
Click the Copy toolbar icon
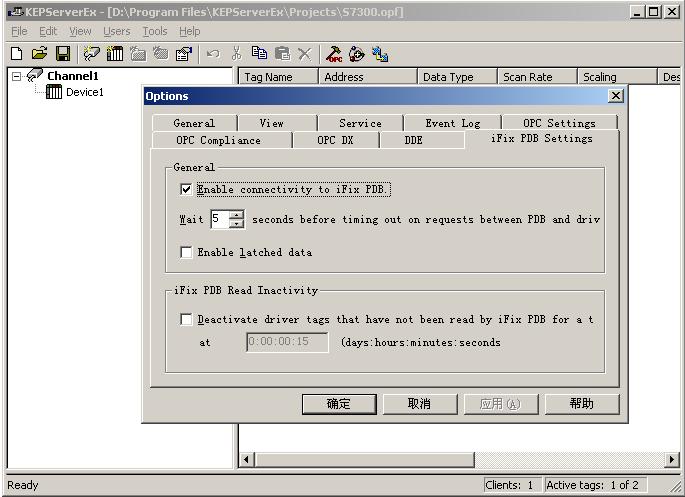[x=259, y=53]
